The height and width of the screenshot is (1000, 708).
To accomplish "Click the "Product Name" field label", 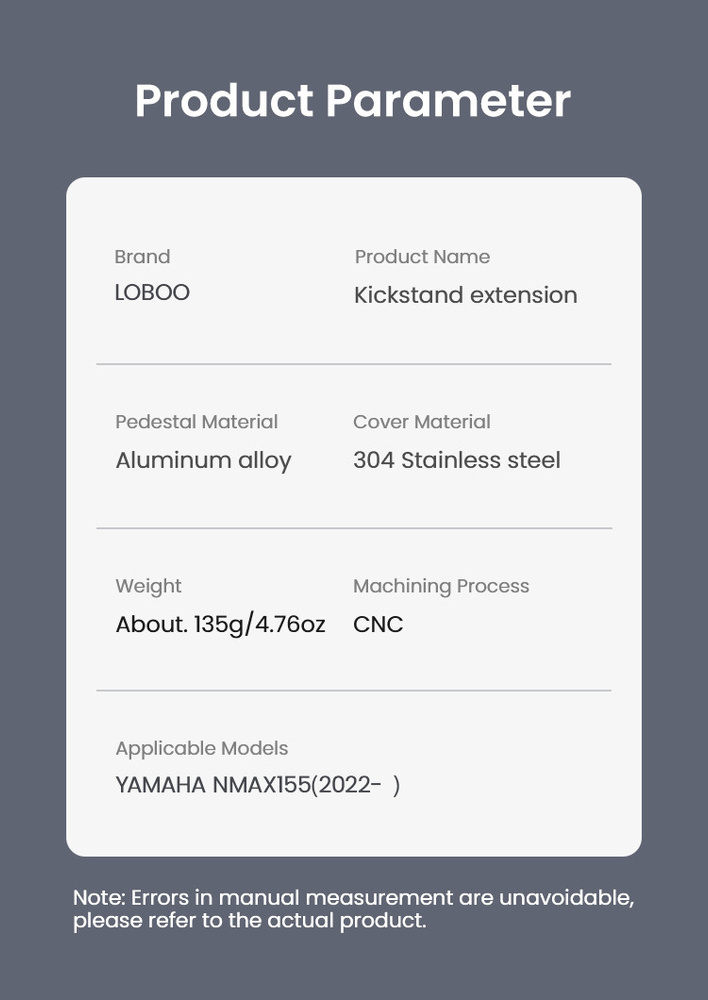I will point(422,257).
